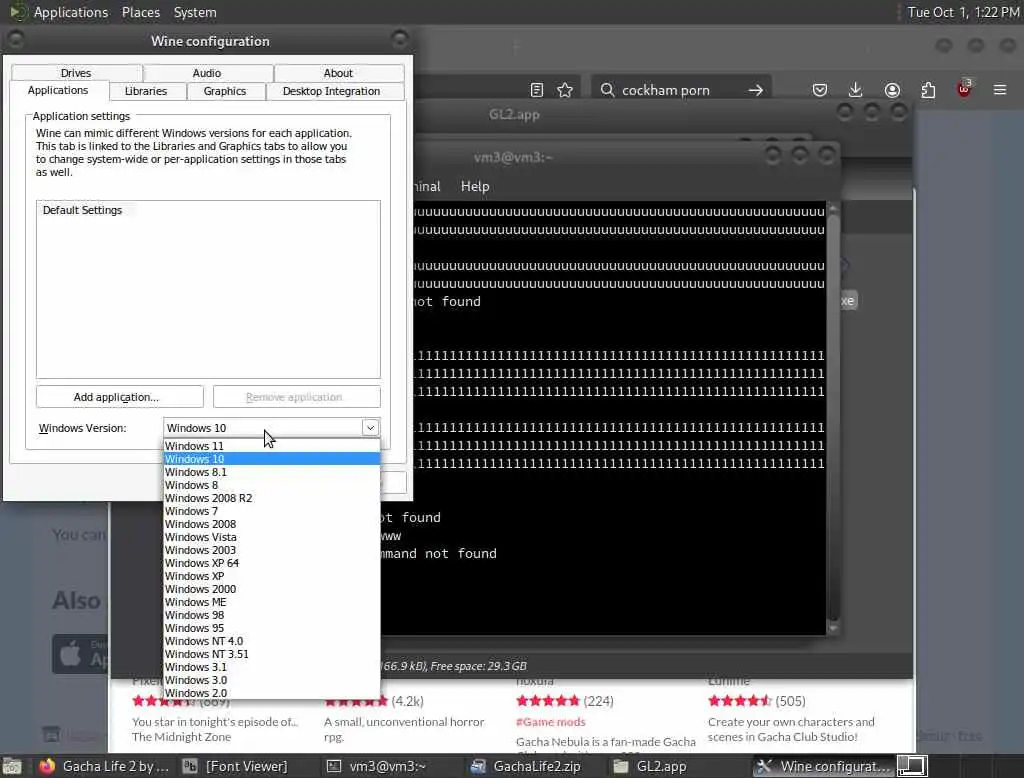Screen dimensions: 1024x778
Task: Open the Graphics tab
Action: coord(225,91)
